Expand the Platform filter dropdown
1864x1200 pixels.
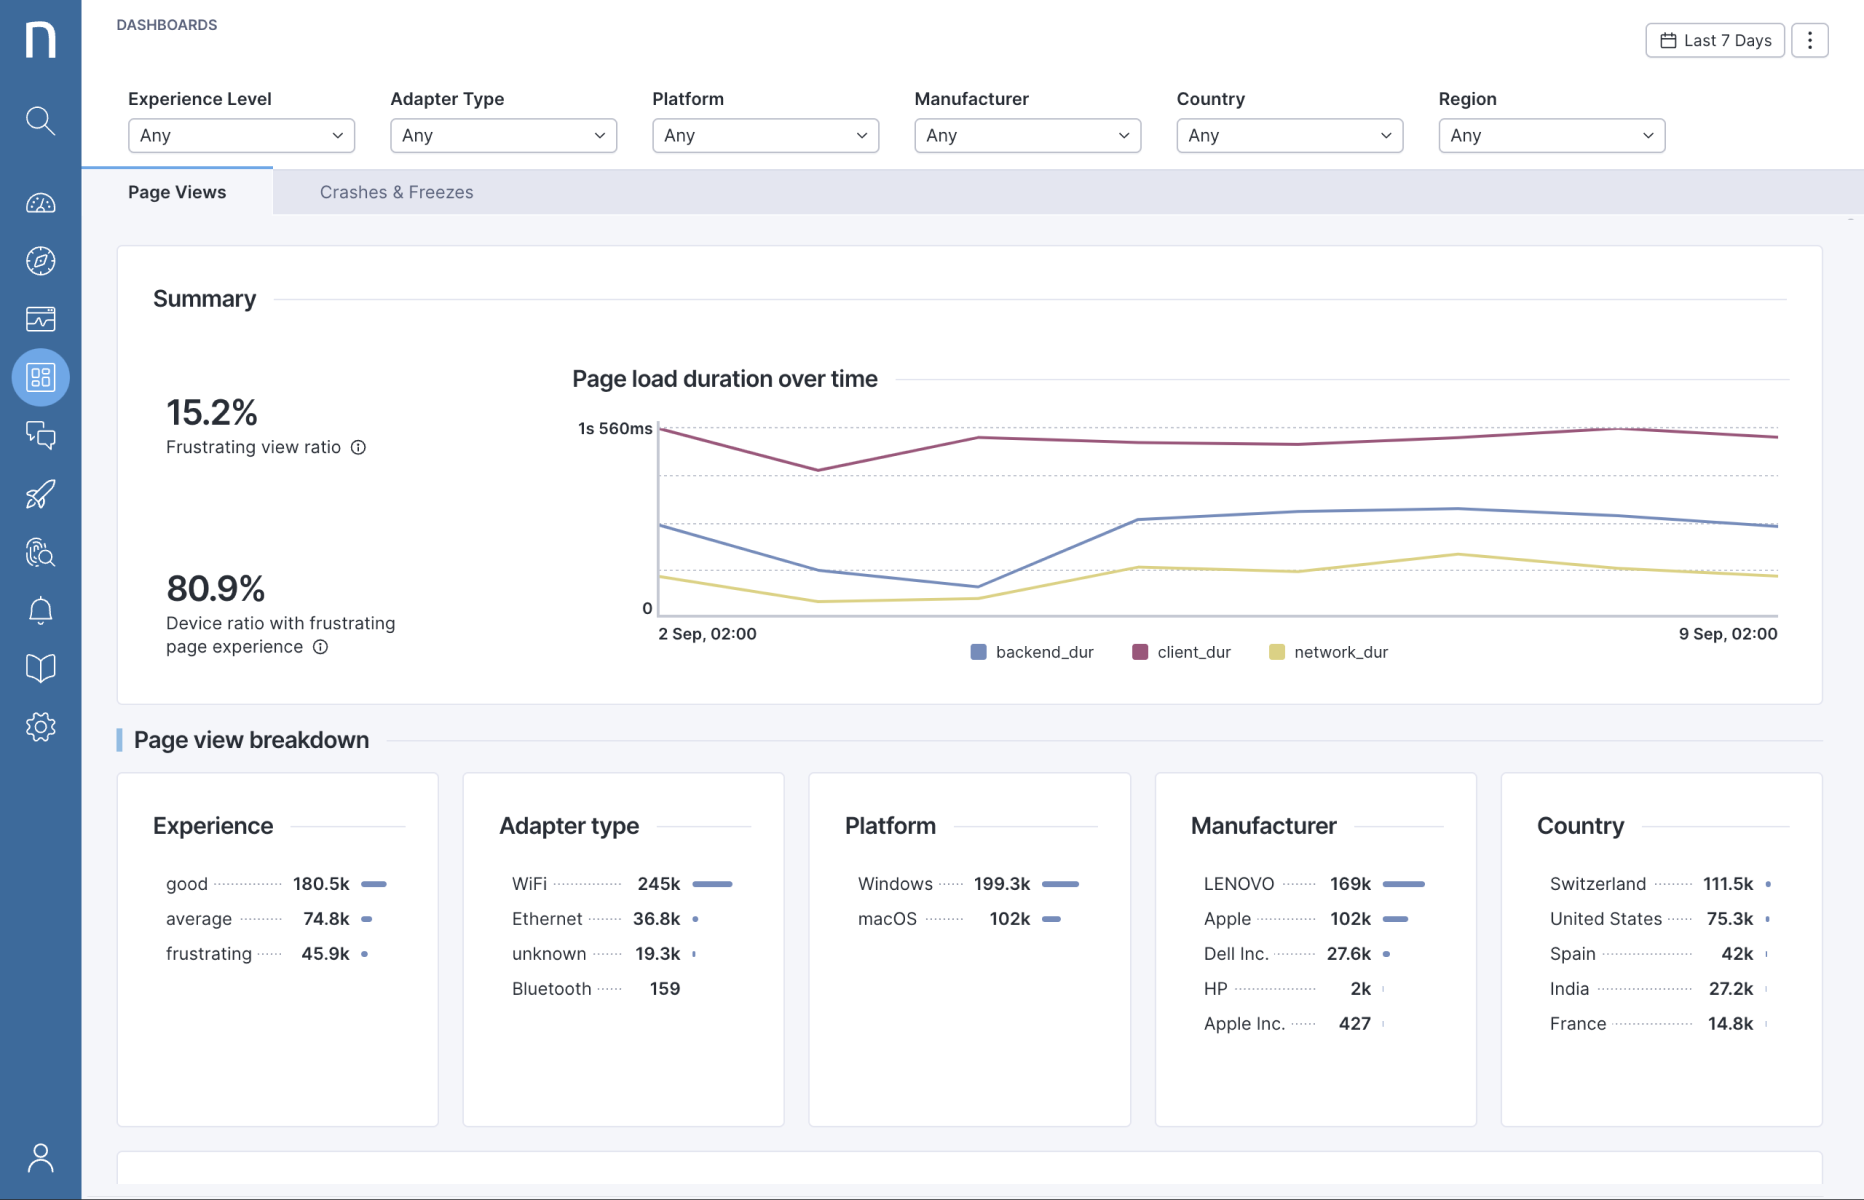[x=765, y=135]
